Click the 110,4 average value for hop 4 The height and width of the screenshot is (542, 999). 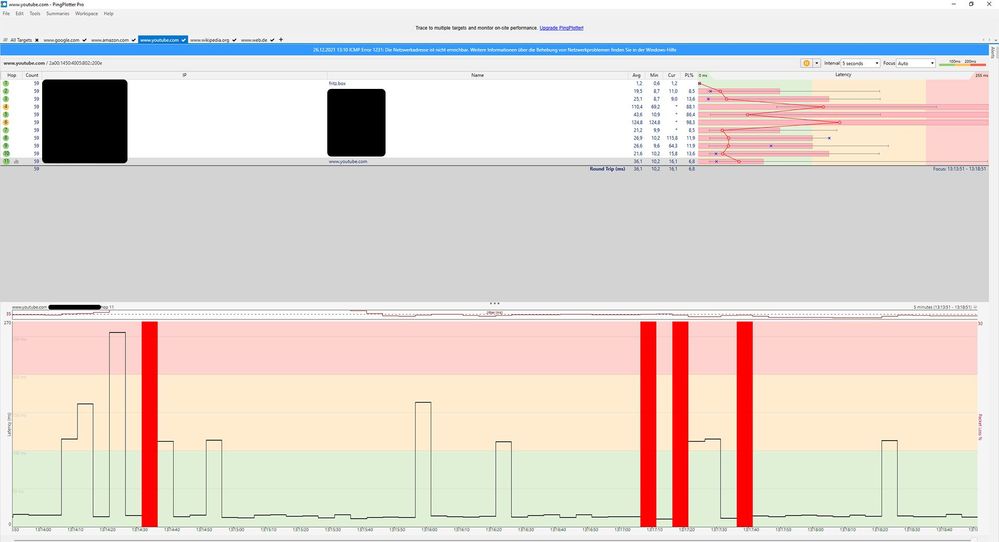tap(636, 107)
